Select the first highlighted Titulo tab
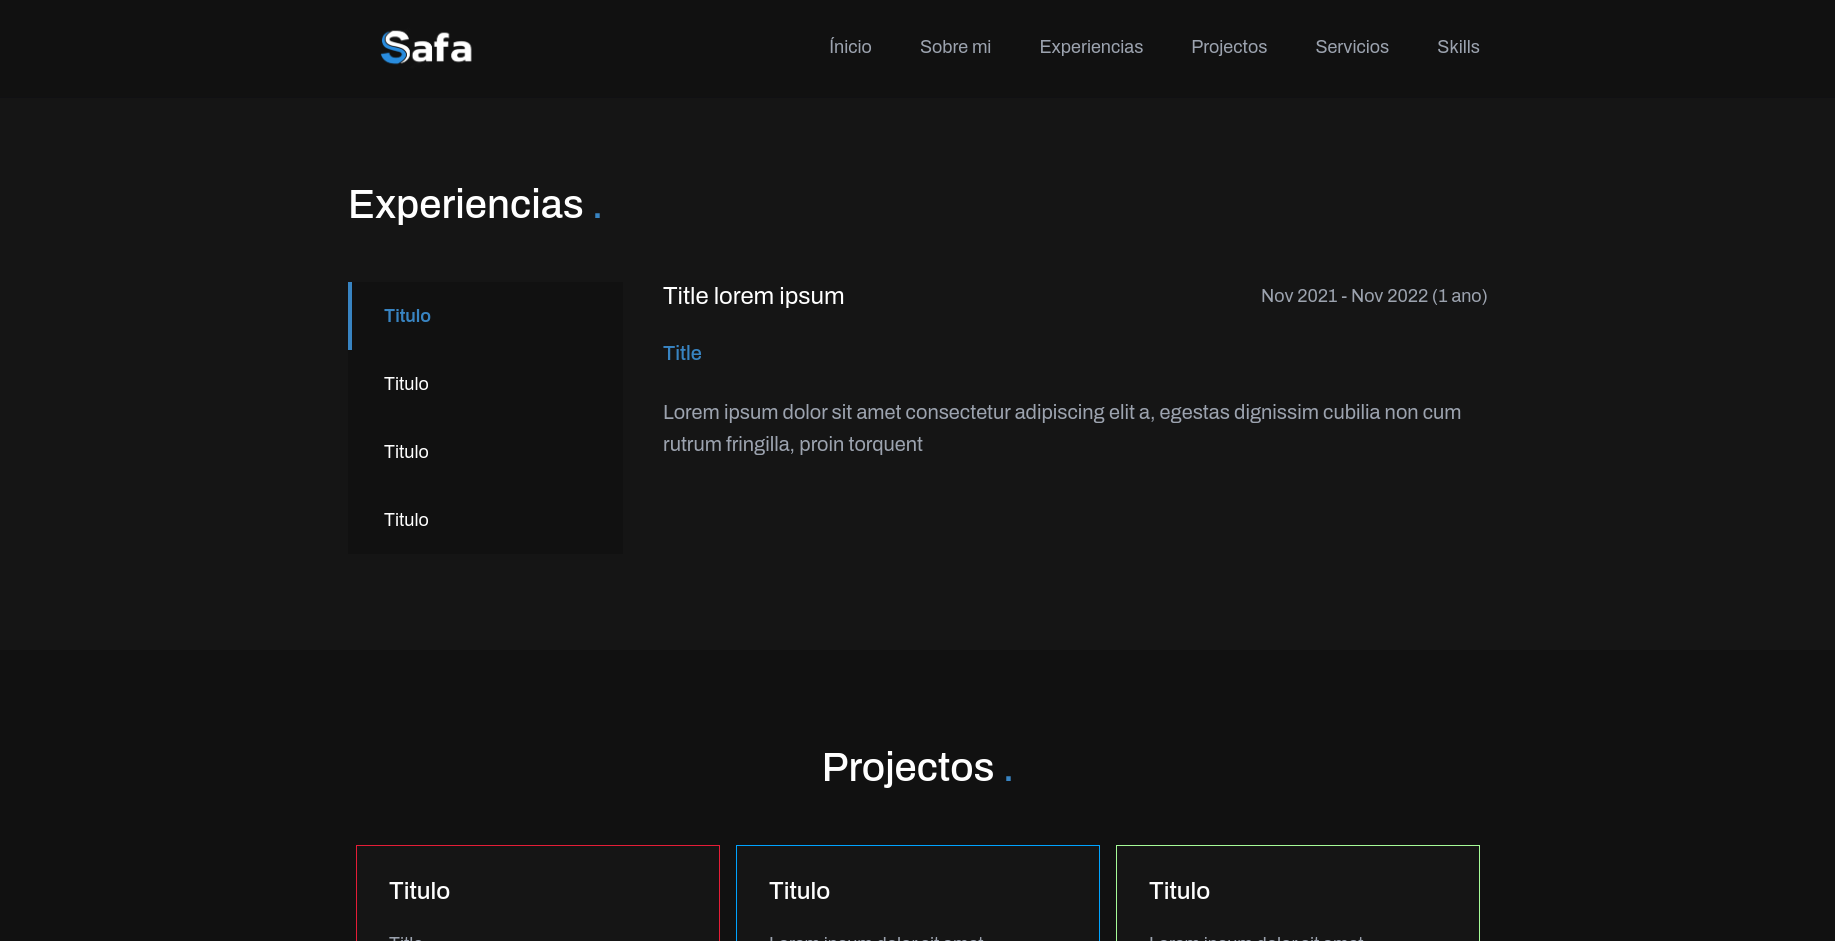This screenshot has height=941, width=1835. click(x=407, y=316)
